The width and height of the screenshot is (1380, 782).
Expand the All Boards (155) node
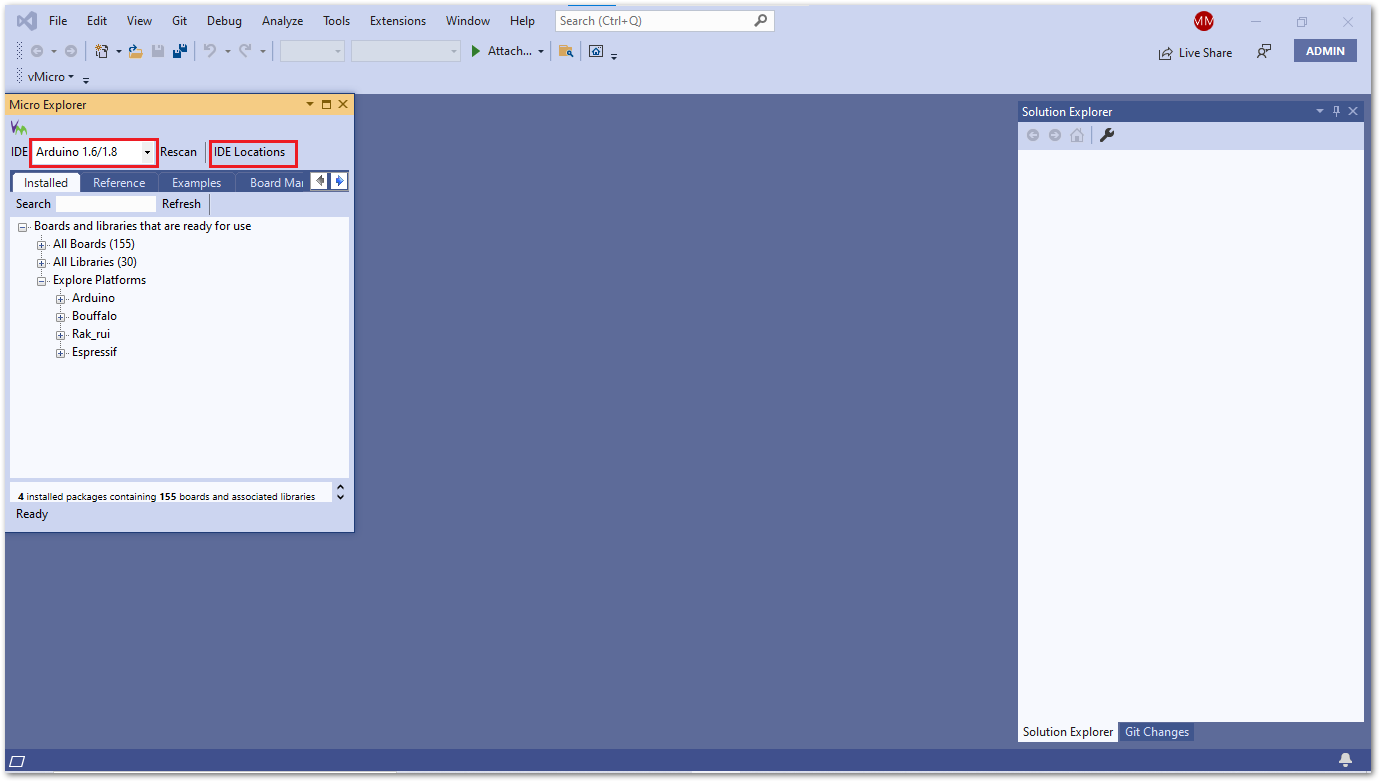coord(42,245)
